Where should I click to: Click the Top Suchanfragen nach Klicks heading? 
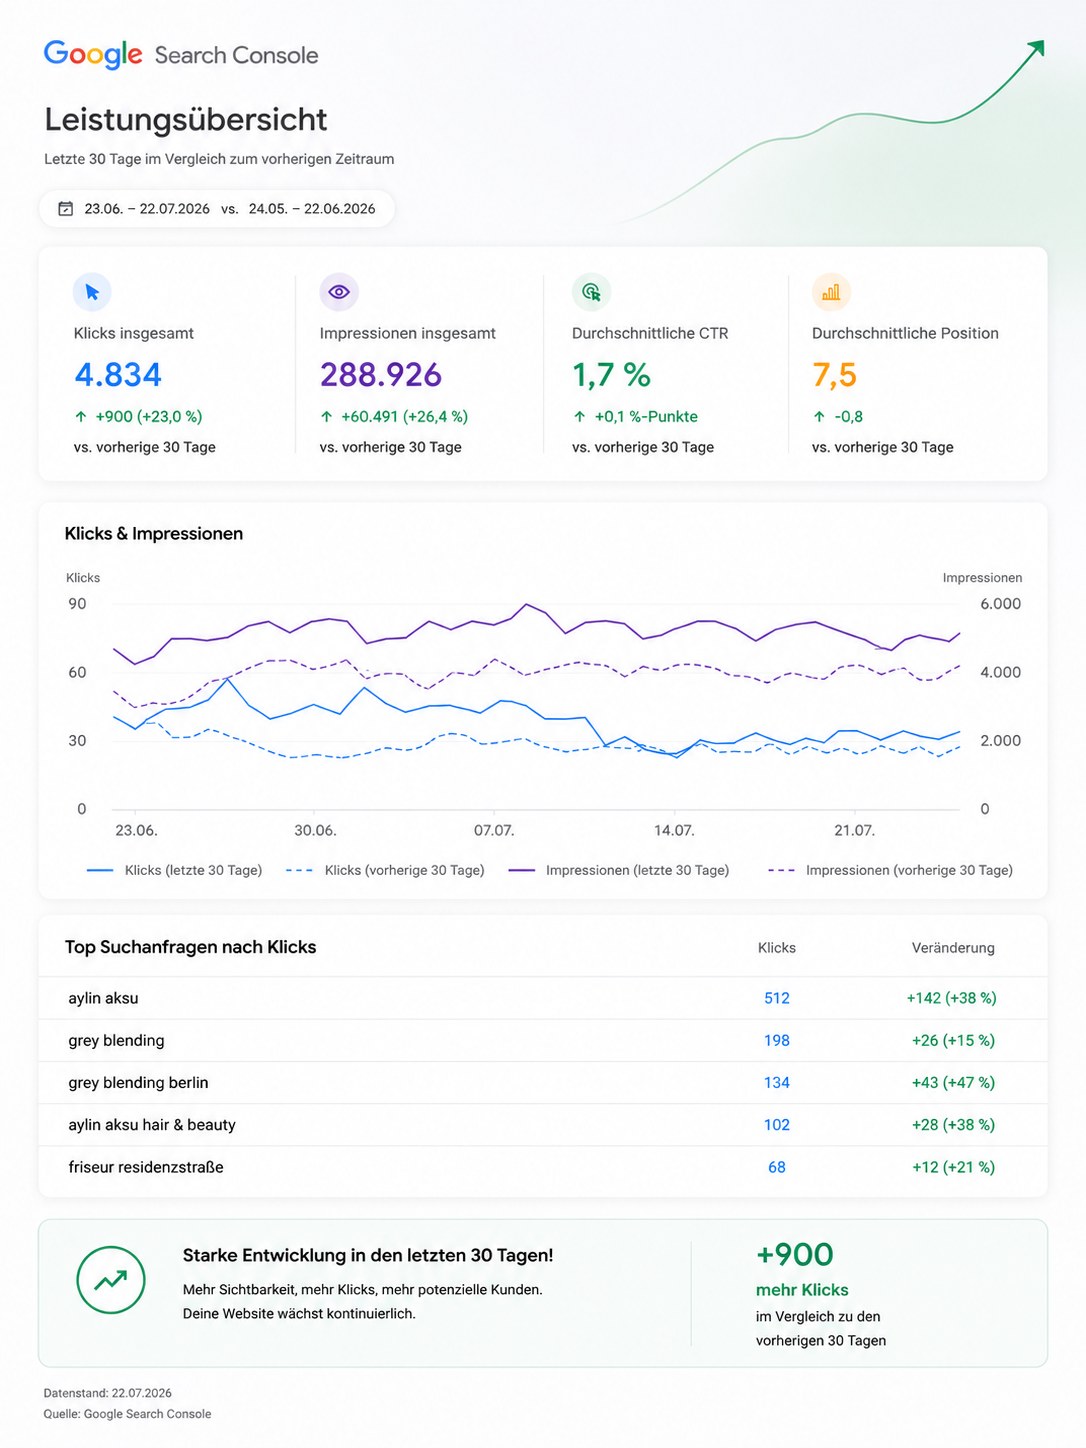point(190,947)
